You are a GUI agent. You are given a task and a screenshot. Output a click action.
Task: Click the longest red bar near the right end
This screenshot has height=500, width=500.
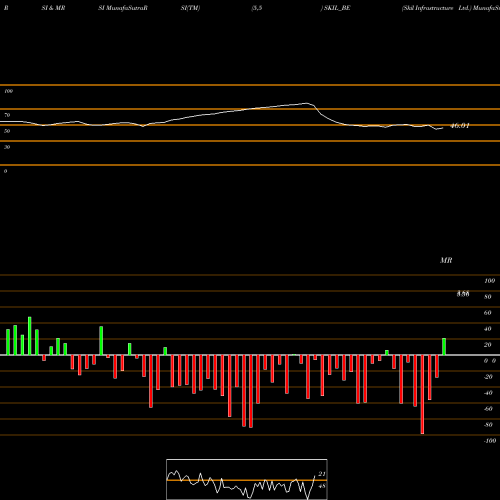point(422,394)
